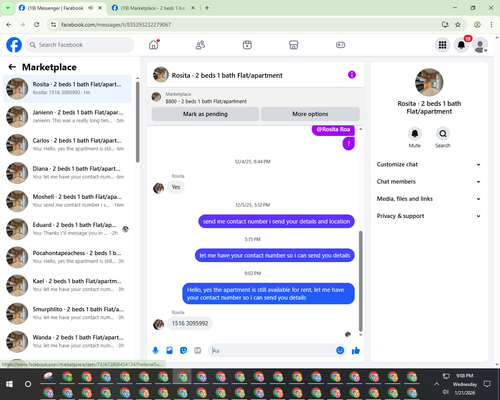Image resolution: width=500 pixels, height=400 pixels.
Task: Open Windows notification center
Action: (487, 384)
